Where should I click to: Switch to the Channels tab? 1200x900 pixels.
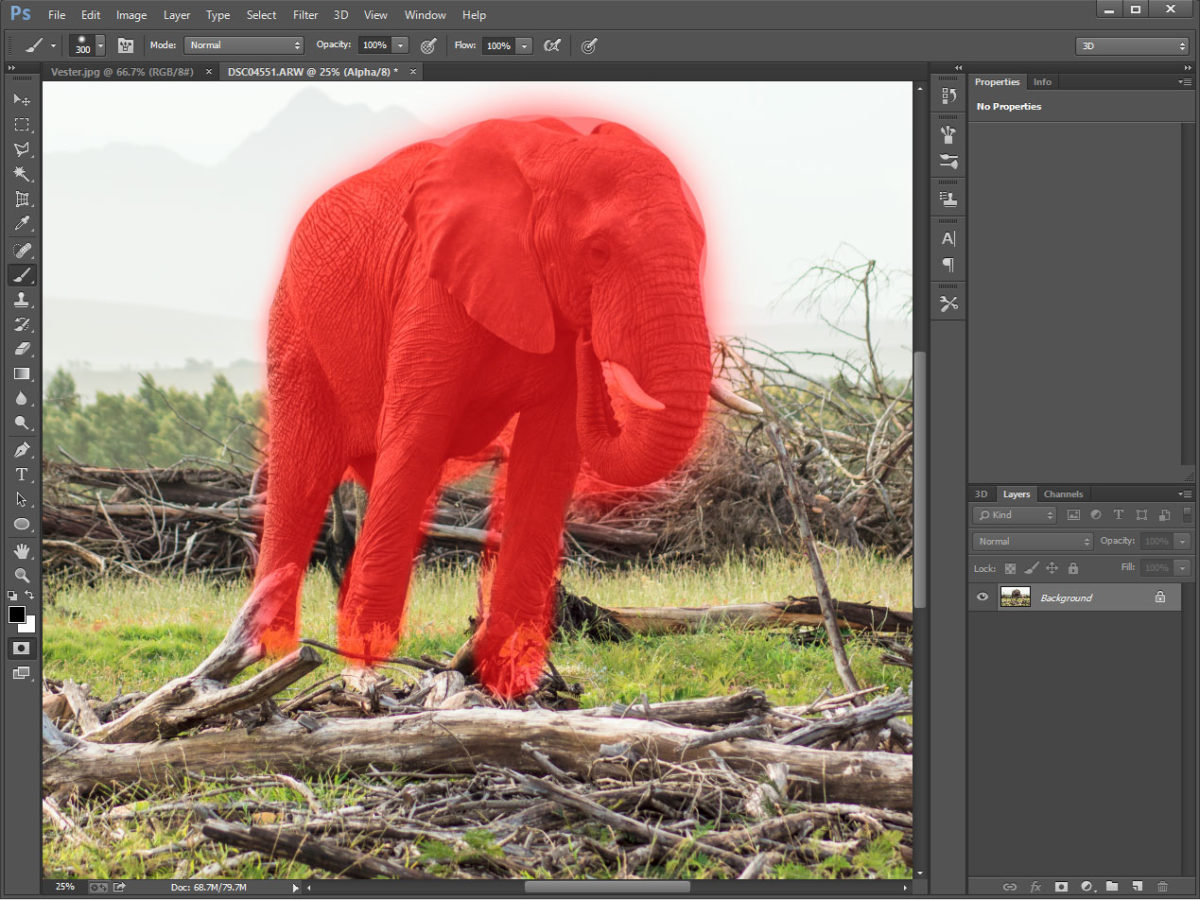(1063, 493)
